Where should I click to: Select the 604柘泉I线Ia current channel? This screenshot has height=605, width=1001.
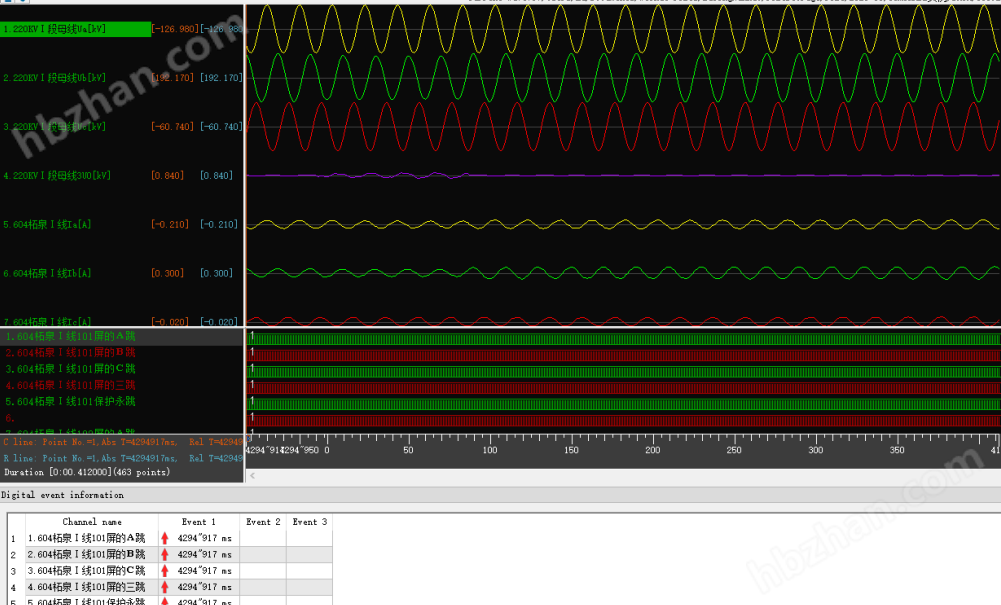click(48, 225)
